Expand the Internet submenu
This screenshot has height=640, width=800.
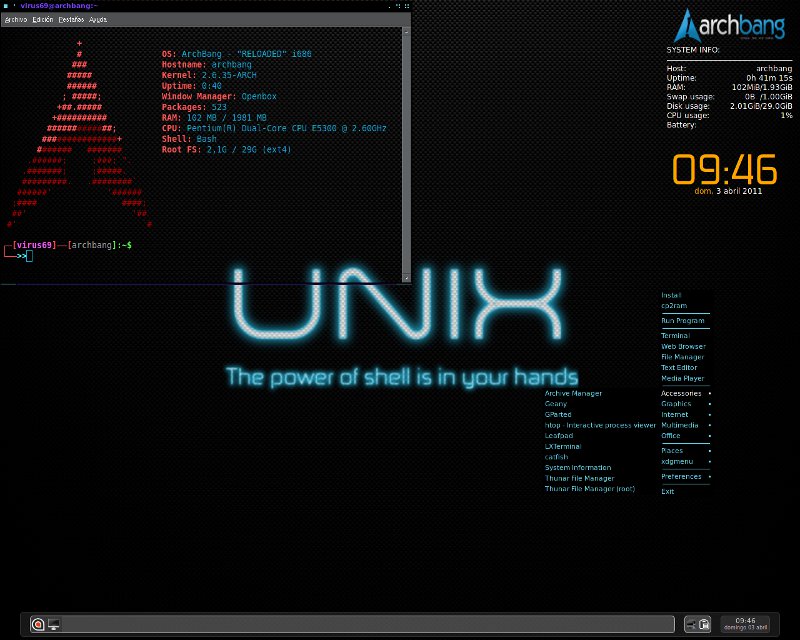pyautogui.click(x=685, y=414)
